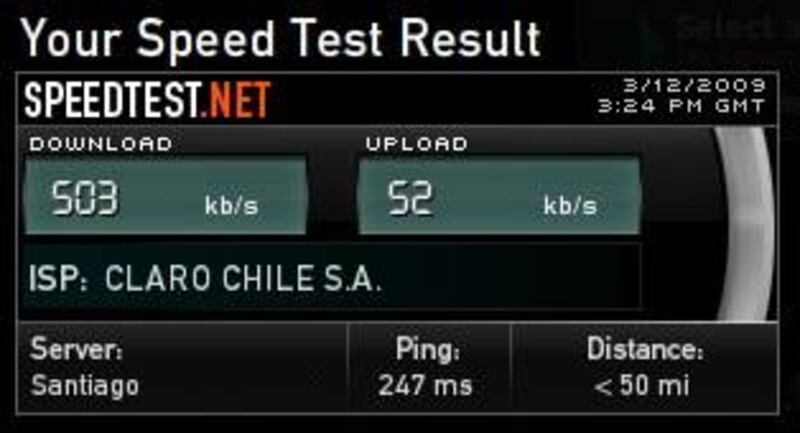
Task: Click the ISP name CLARO CHILE S.A.
Action: coord(243,278)
